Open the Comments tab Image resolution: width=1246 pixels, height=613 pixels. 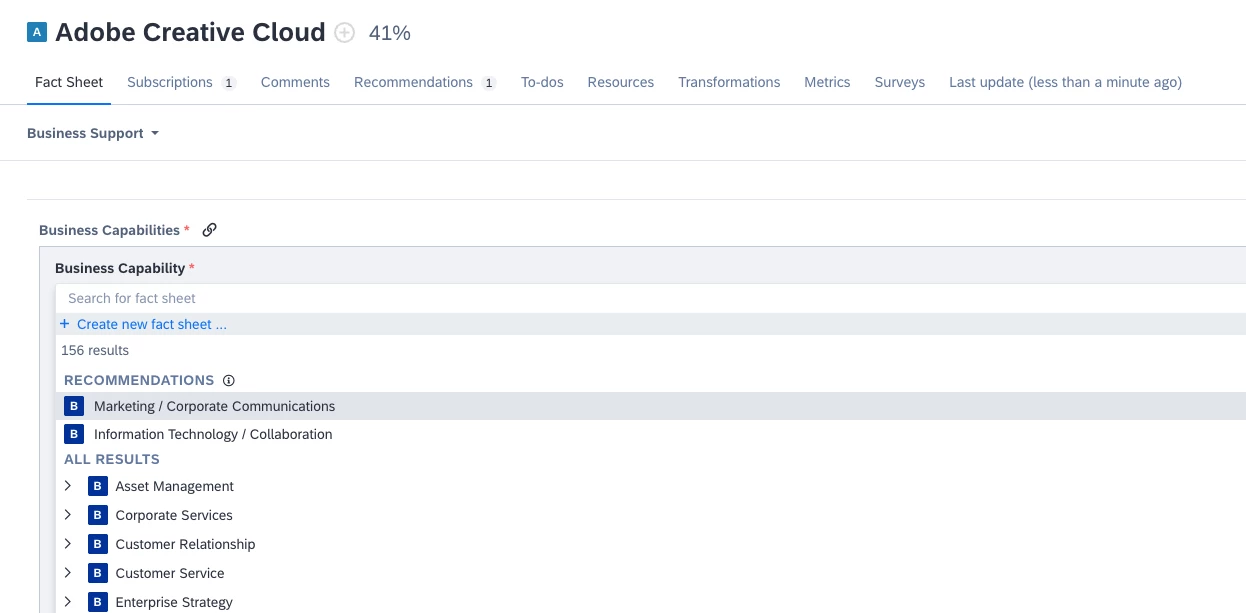295,82
